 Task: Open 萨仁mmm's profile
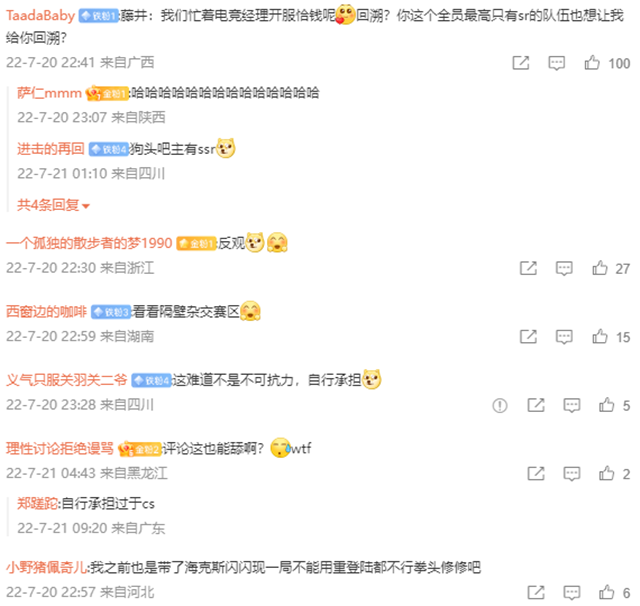(x=49, y=93)
